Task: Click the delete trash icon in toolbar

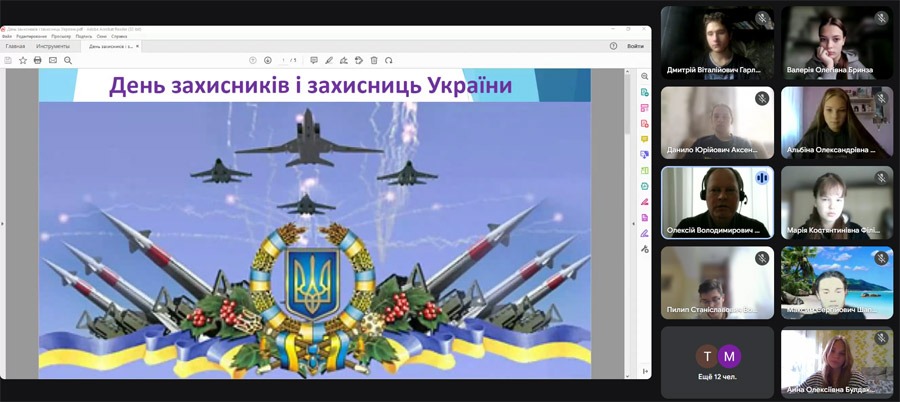Action: (x=373, y=60)
